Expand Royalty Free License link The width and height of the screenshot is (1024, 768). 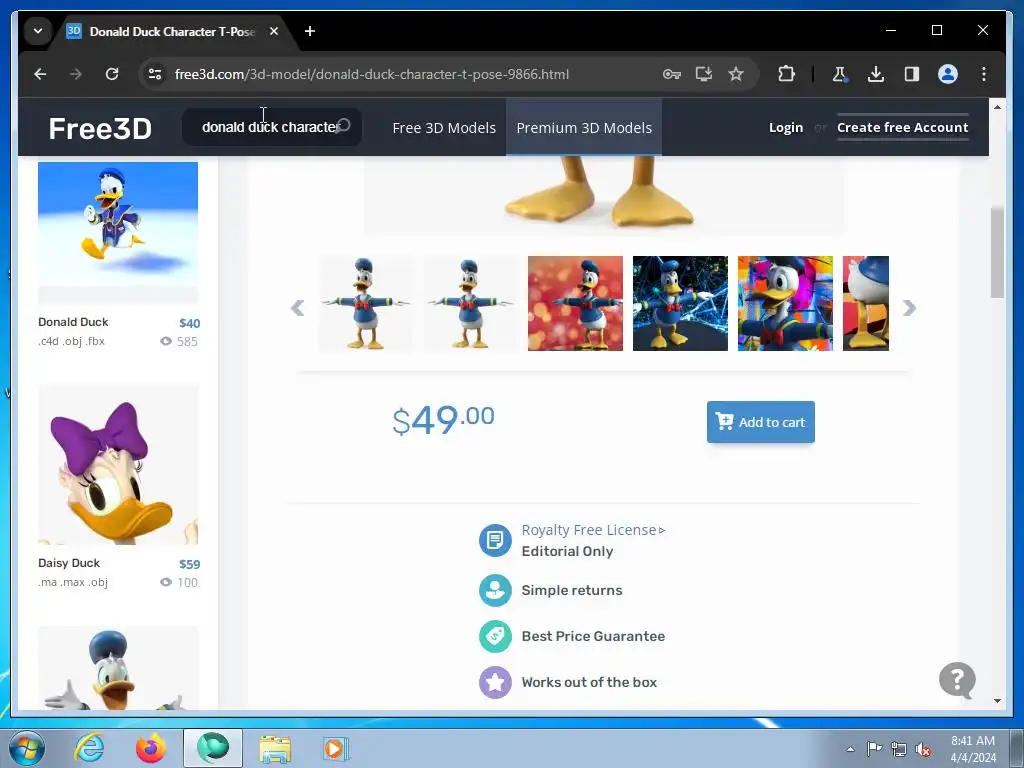tap(593, 530)
